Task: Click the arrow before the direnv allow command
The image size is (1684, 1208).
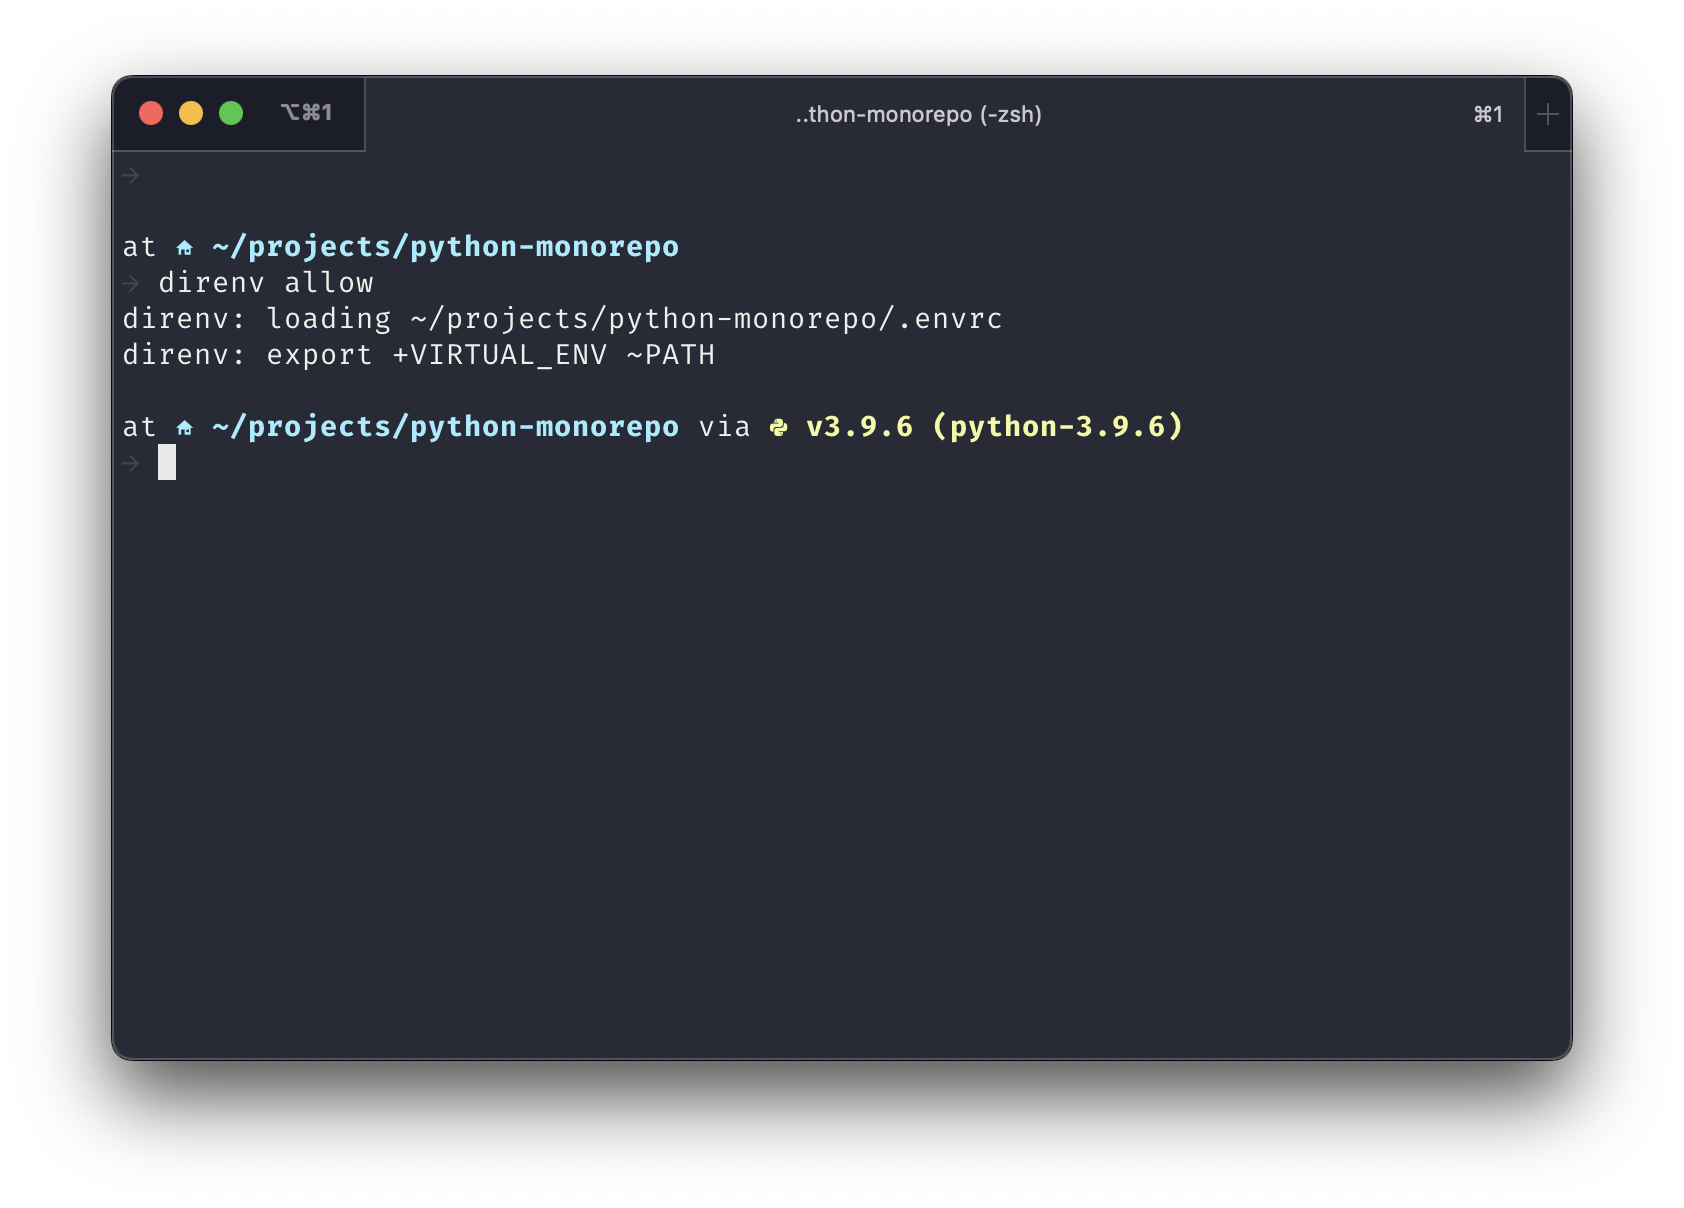Action: (131, 281)
